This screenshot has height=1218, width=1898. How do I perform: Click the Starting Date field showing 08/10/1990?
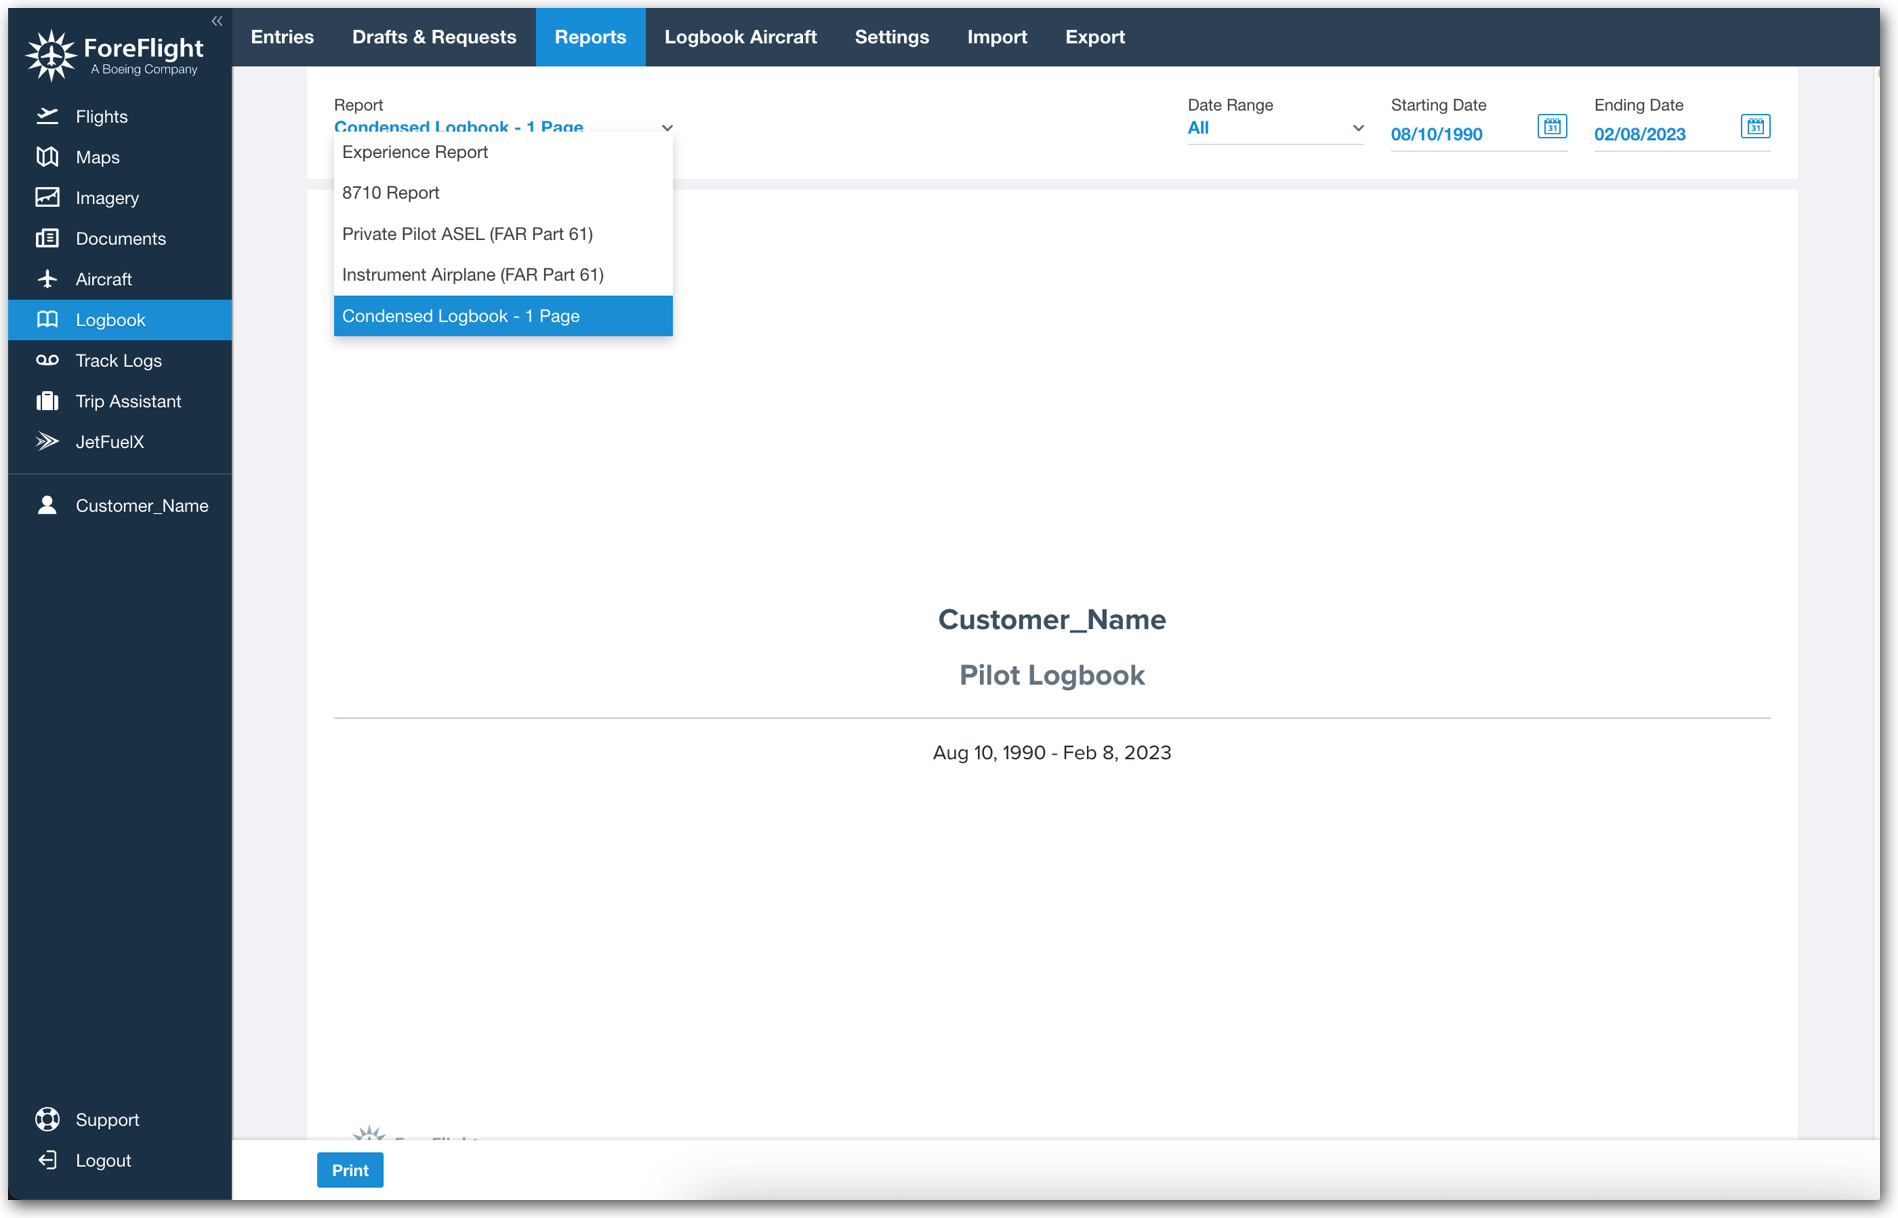click(x=1437, y=134)
